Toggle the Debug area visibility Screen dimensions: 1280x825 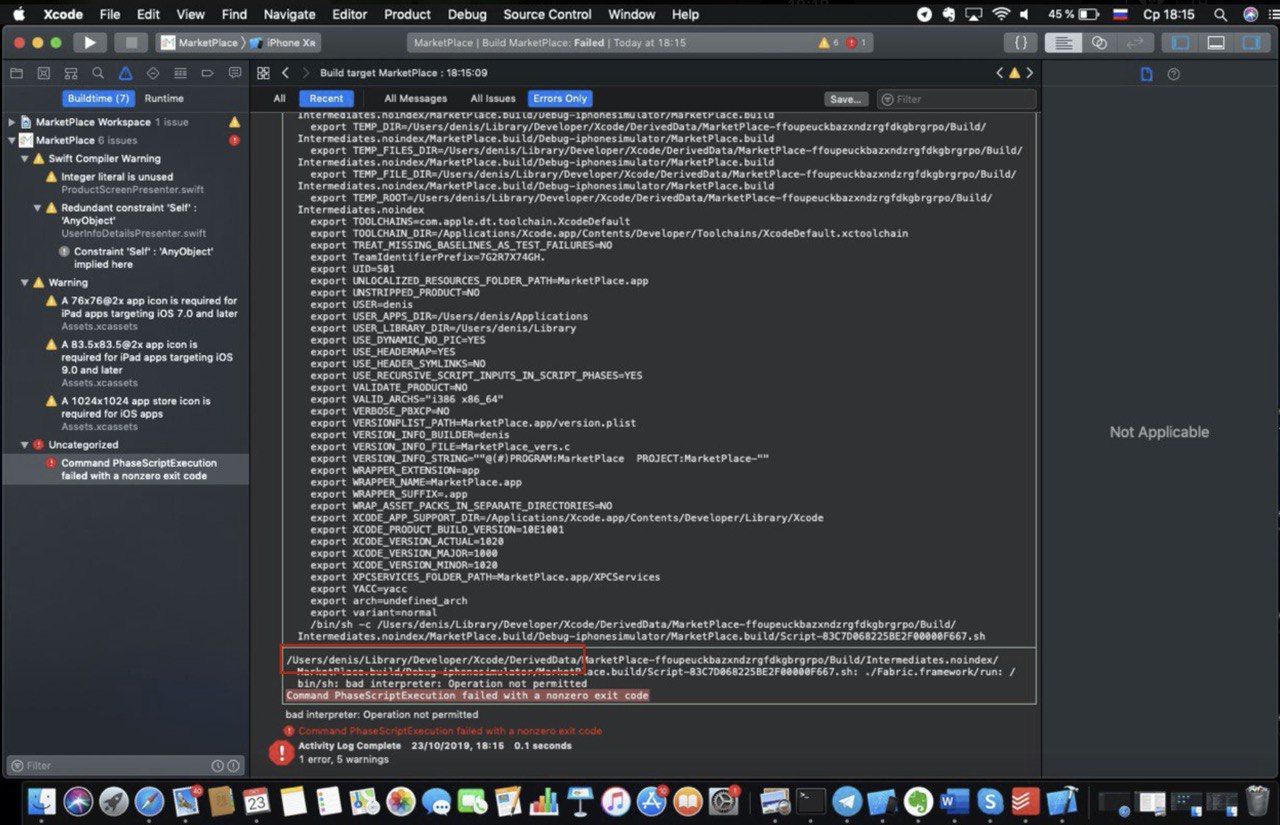1216,43
